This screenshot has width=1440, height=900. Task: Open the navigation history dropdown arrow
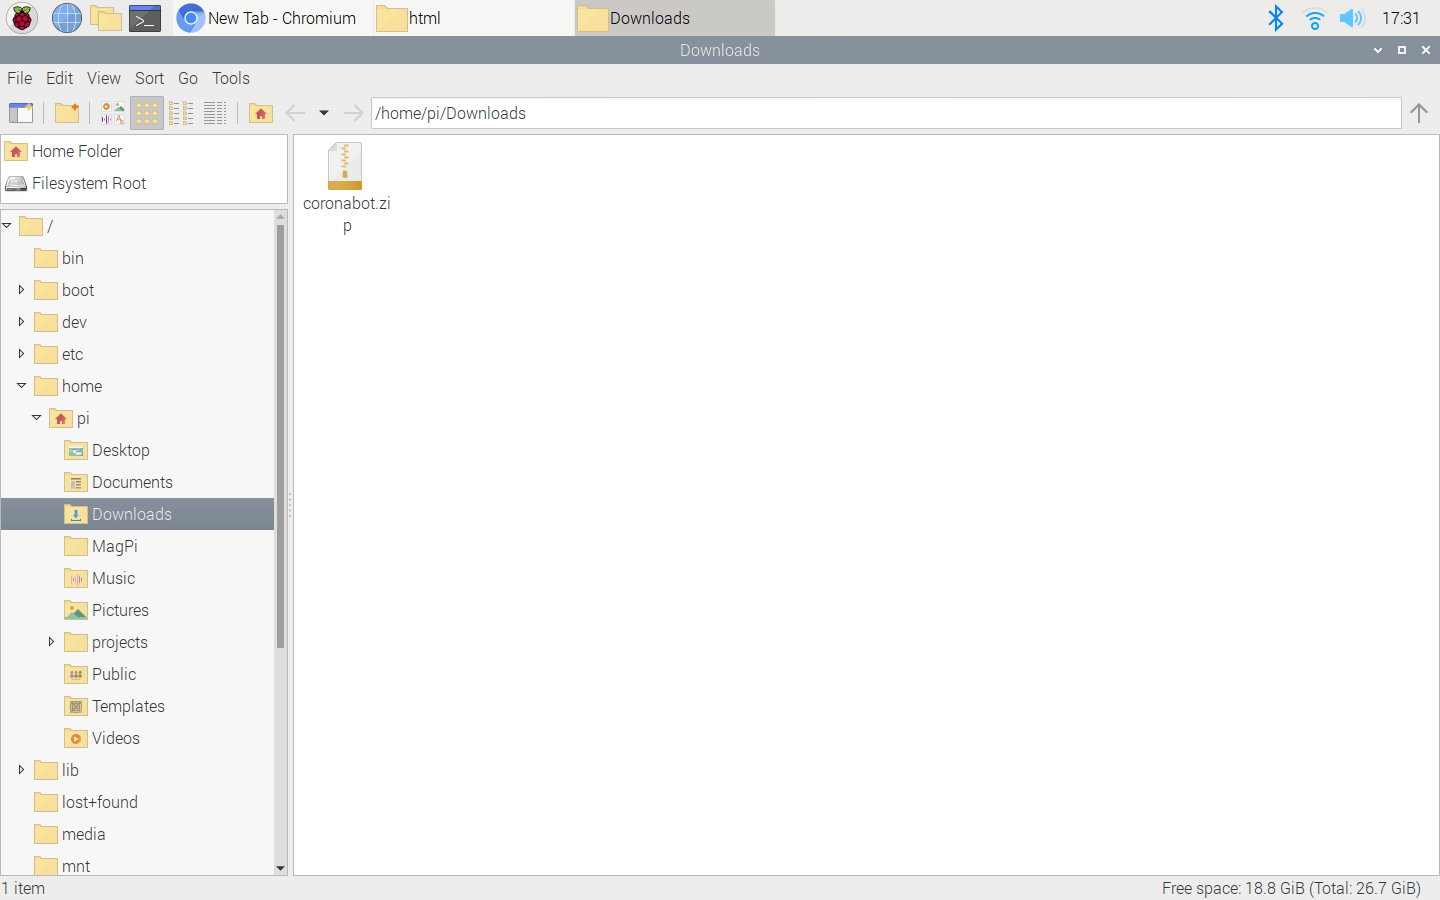(324, 113)
